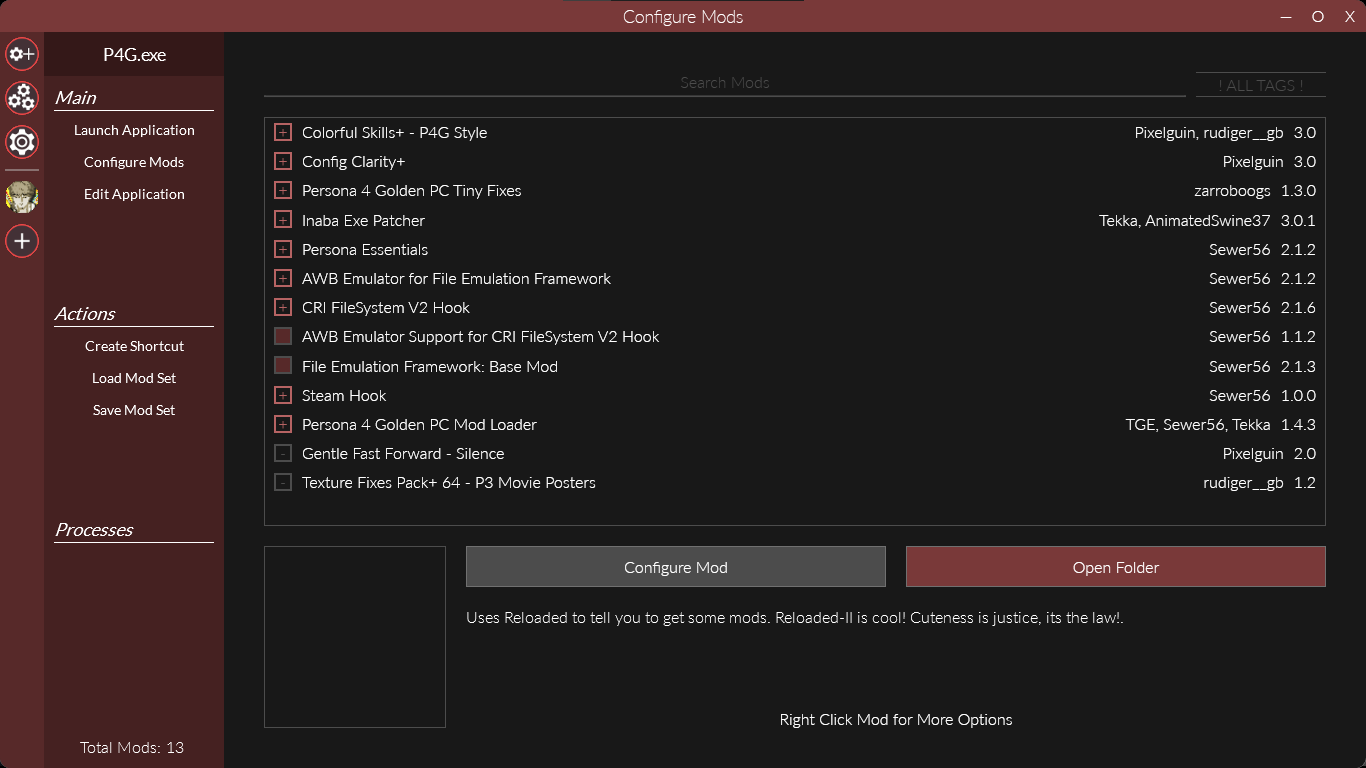
Task: Minimize the Configure Mods window
Action: [x=1285, y=16]
